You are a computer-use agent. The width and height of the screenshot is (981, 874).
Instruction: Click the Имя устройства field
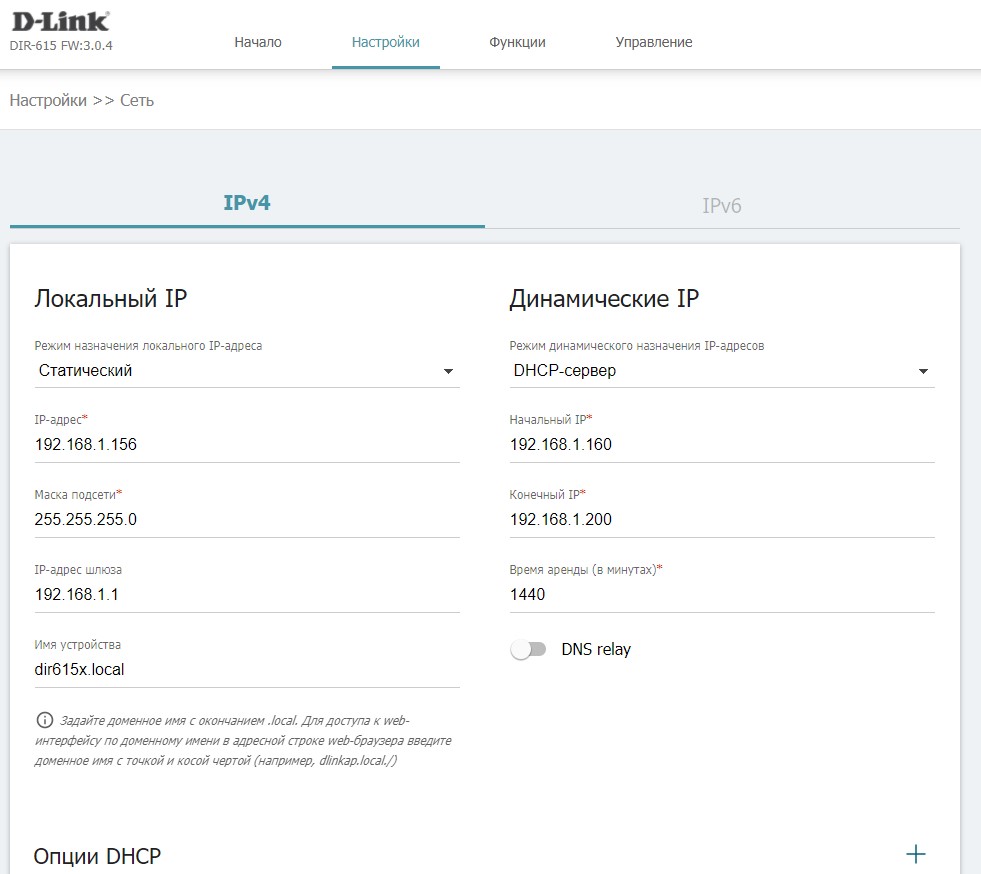coord(246,670)
